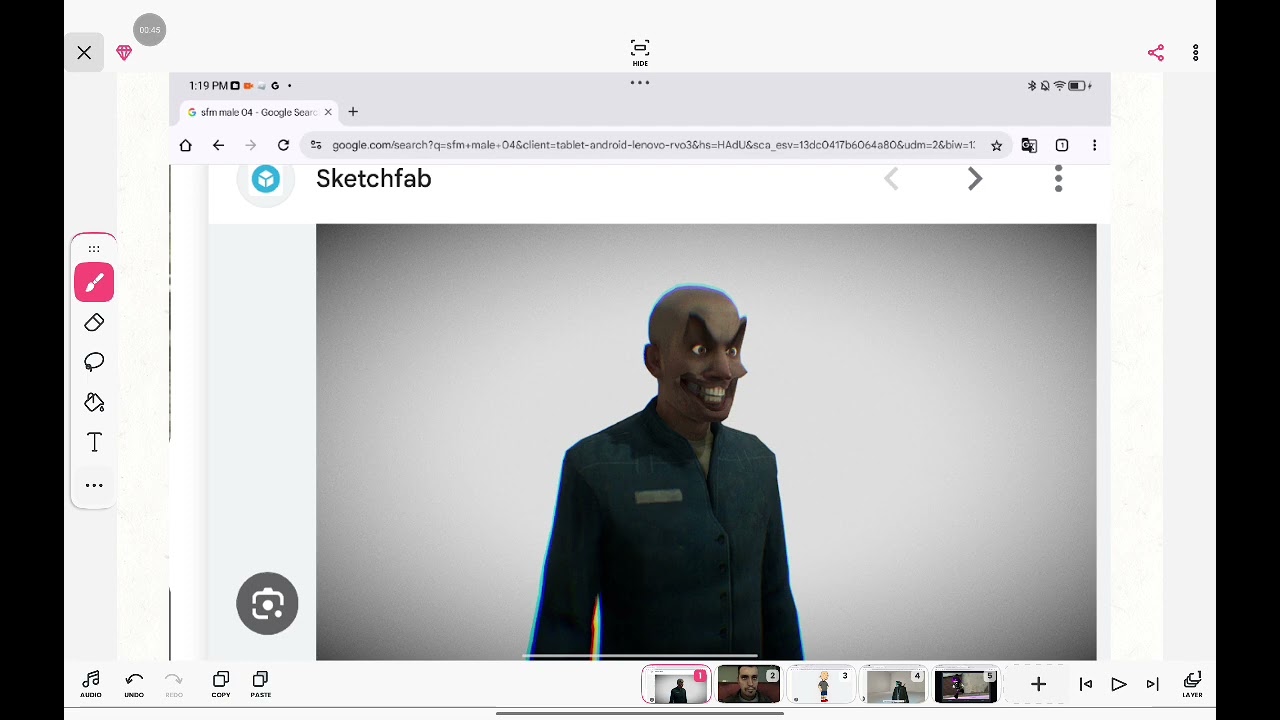This screenshot has width=1280, height=720.
Task: Close the project with the X button
Action: coord(84,52)
